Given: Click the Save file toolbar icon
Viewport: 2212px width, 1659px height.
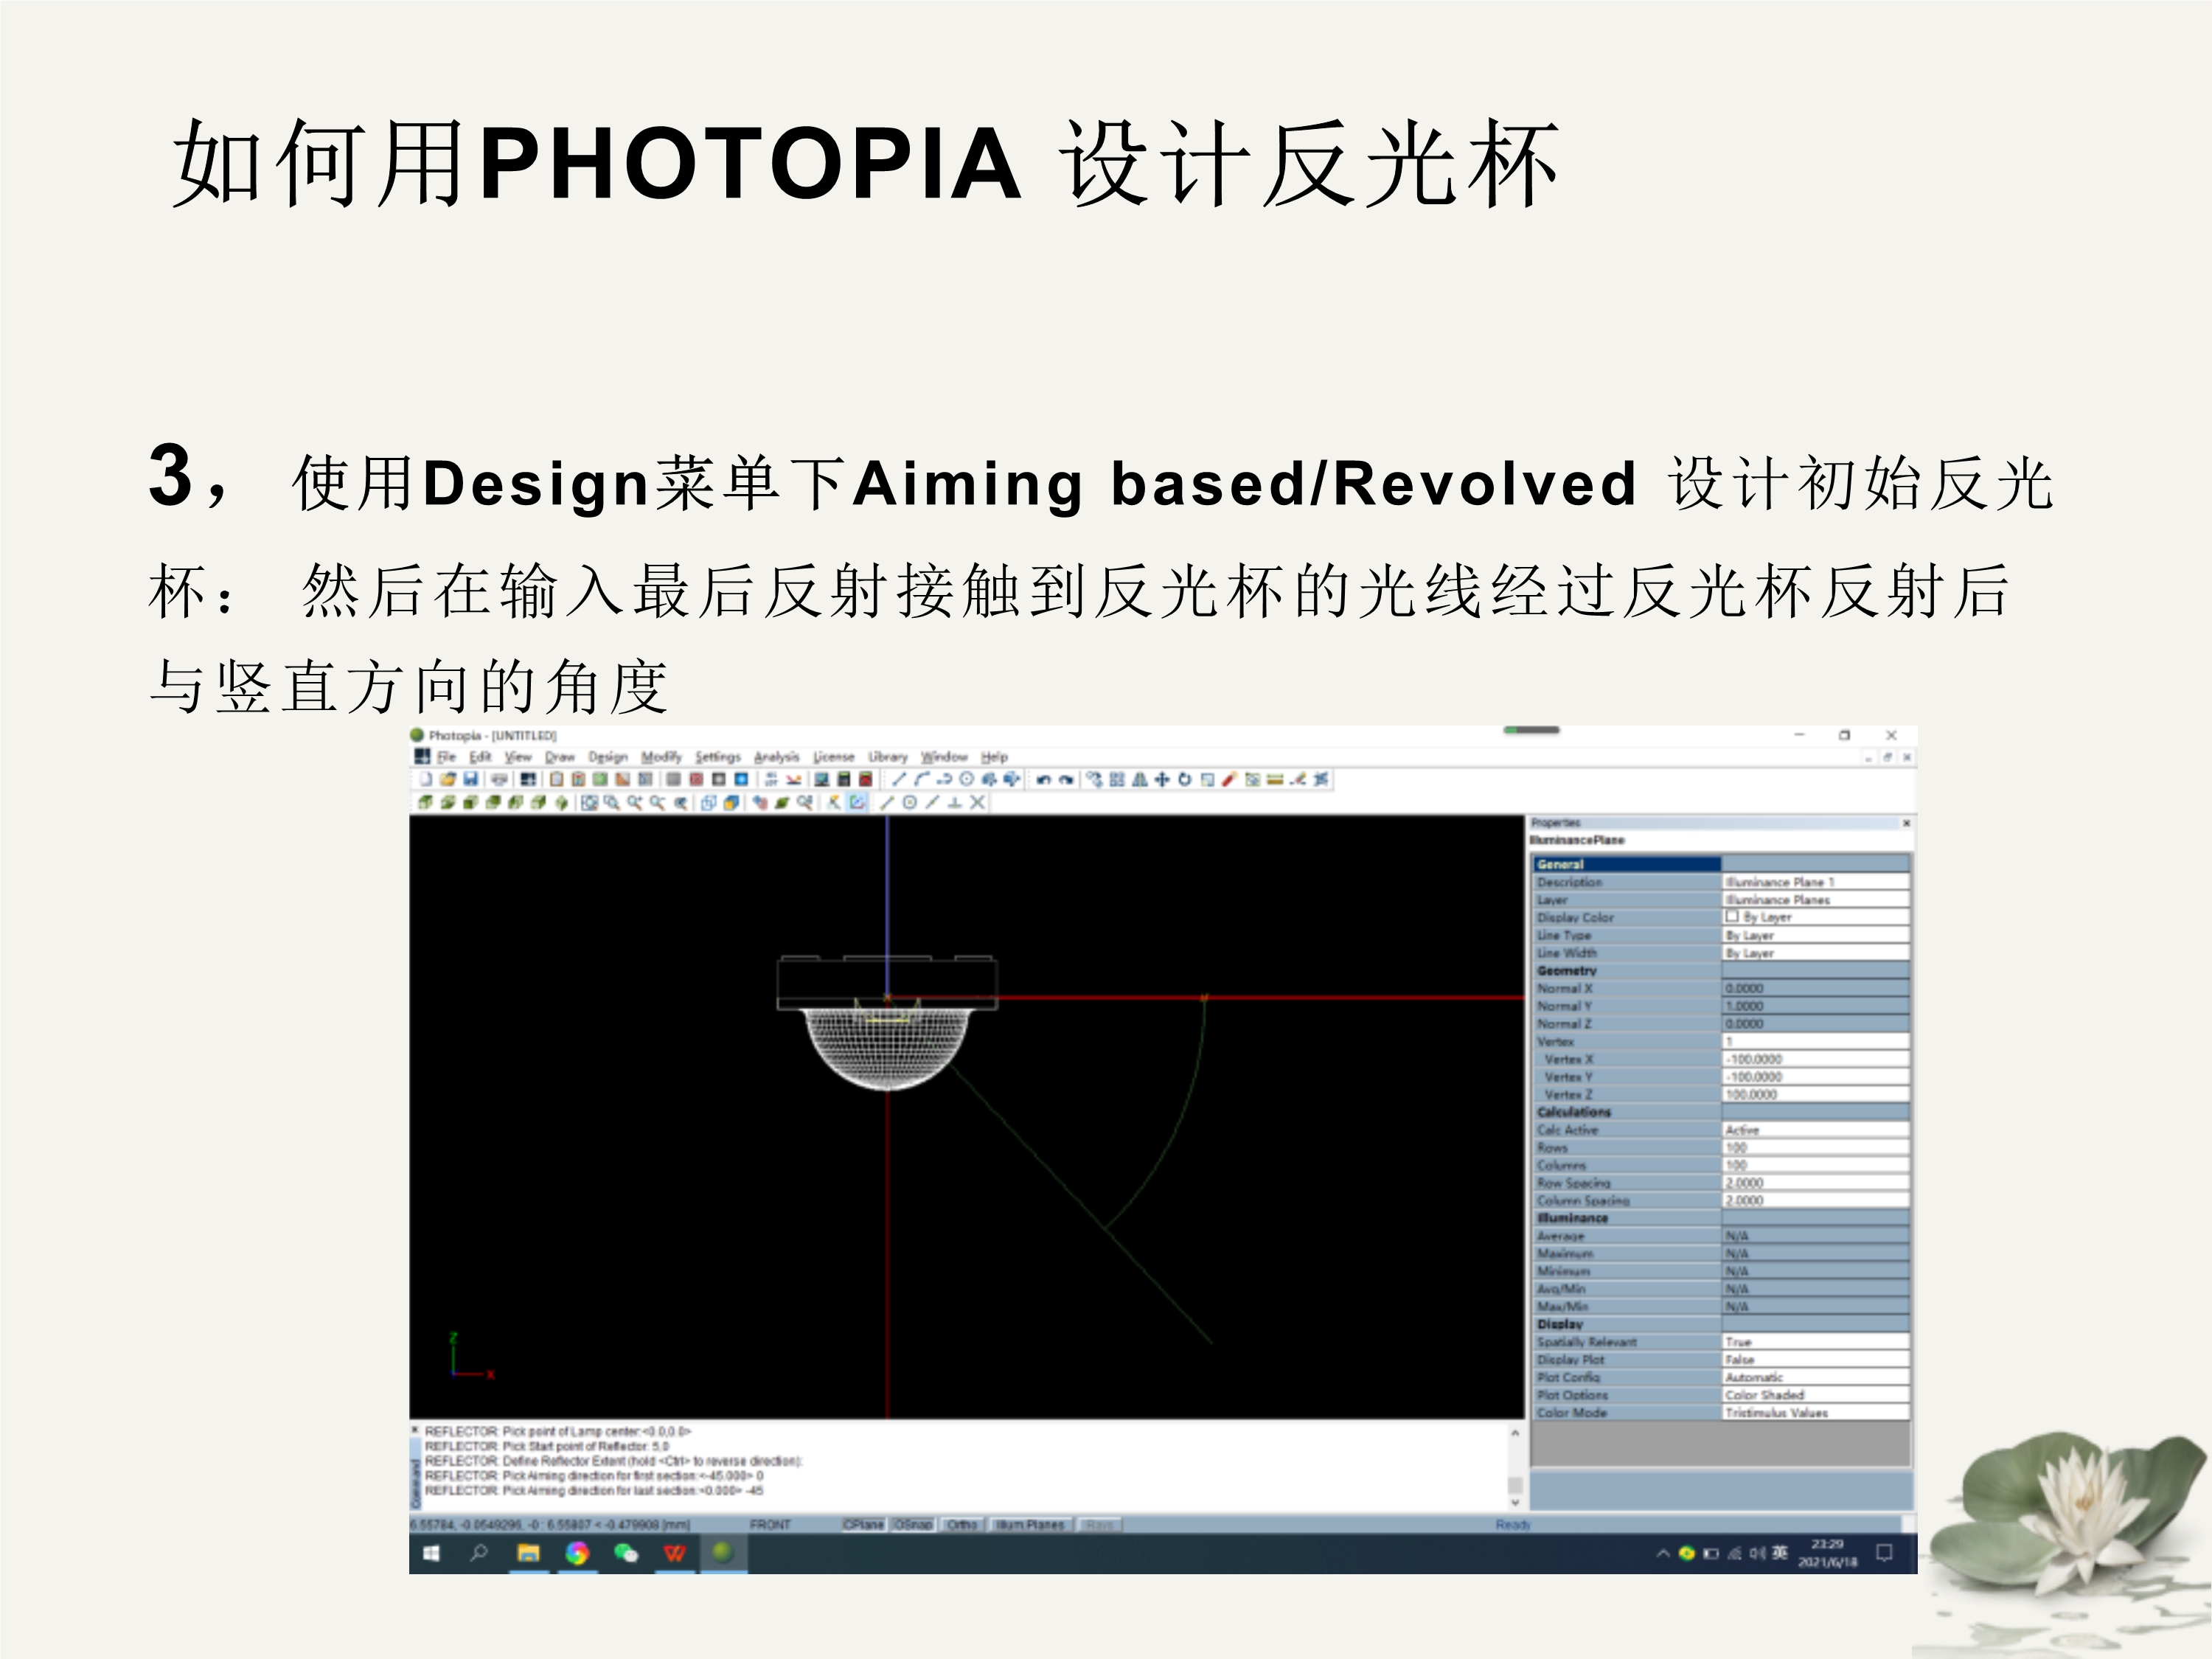Looking at the screenshot, I should click(x=470, y=779).
